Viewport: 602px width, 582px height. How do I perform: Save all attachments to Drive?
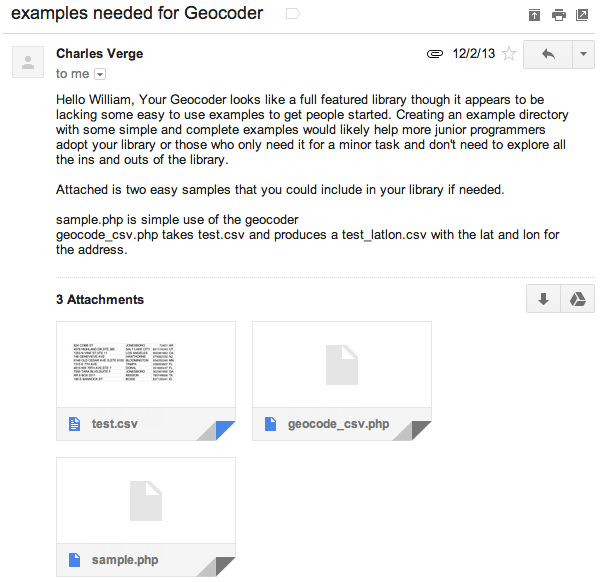coord(577,300)
